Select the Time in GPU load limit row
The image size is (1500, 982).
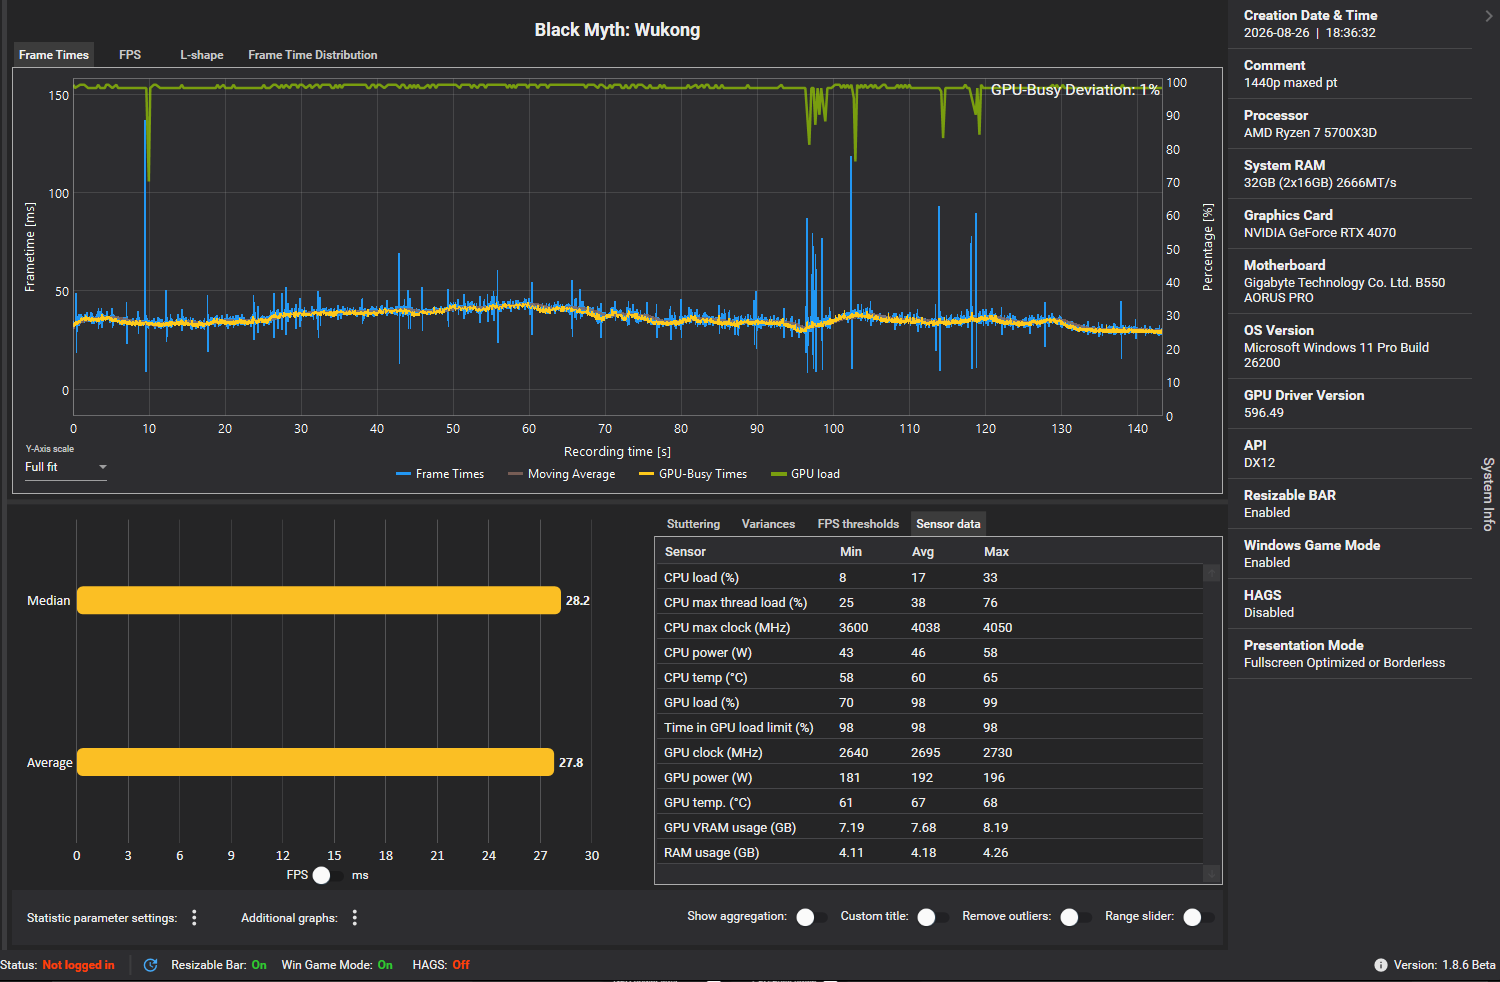click(929, 728)
